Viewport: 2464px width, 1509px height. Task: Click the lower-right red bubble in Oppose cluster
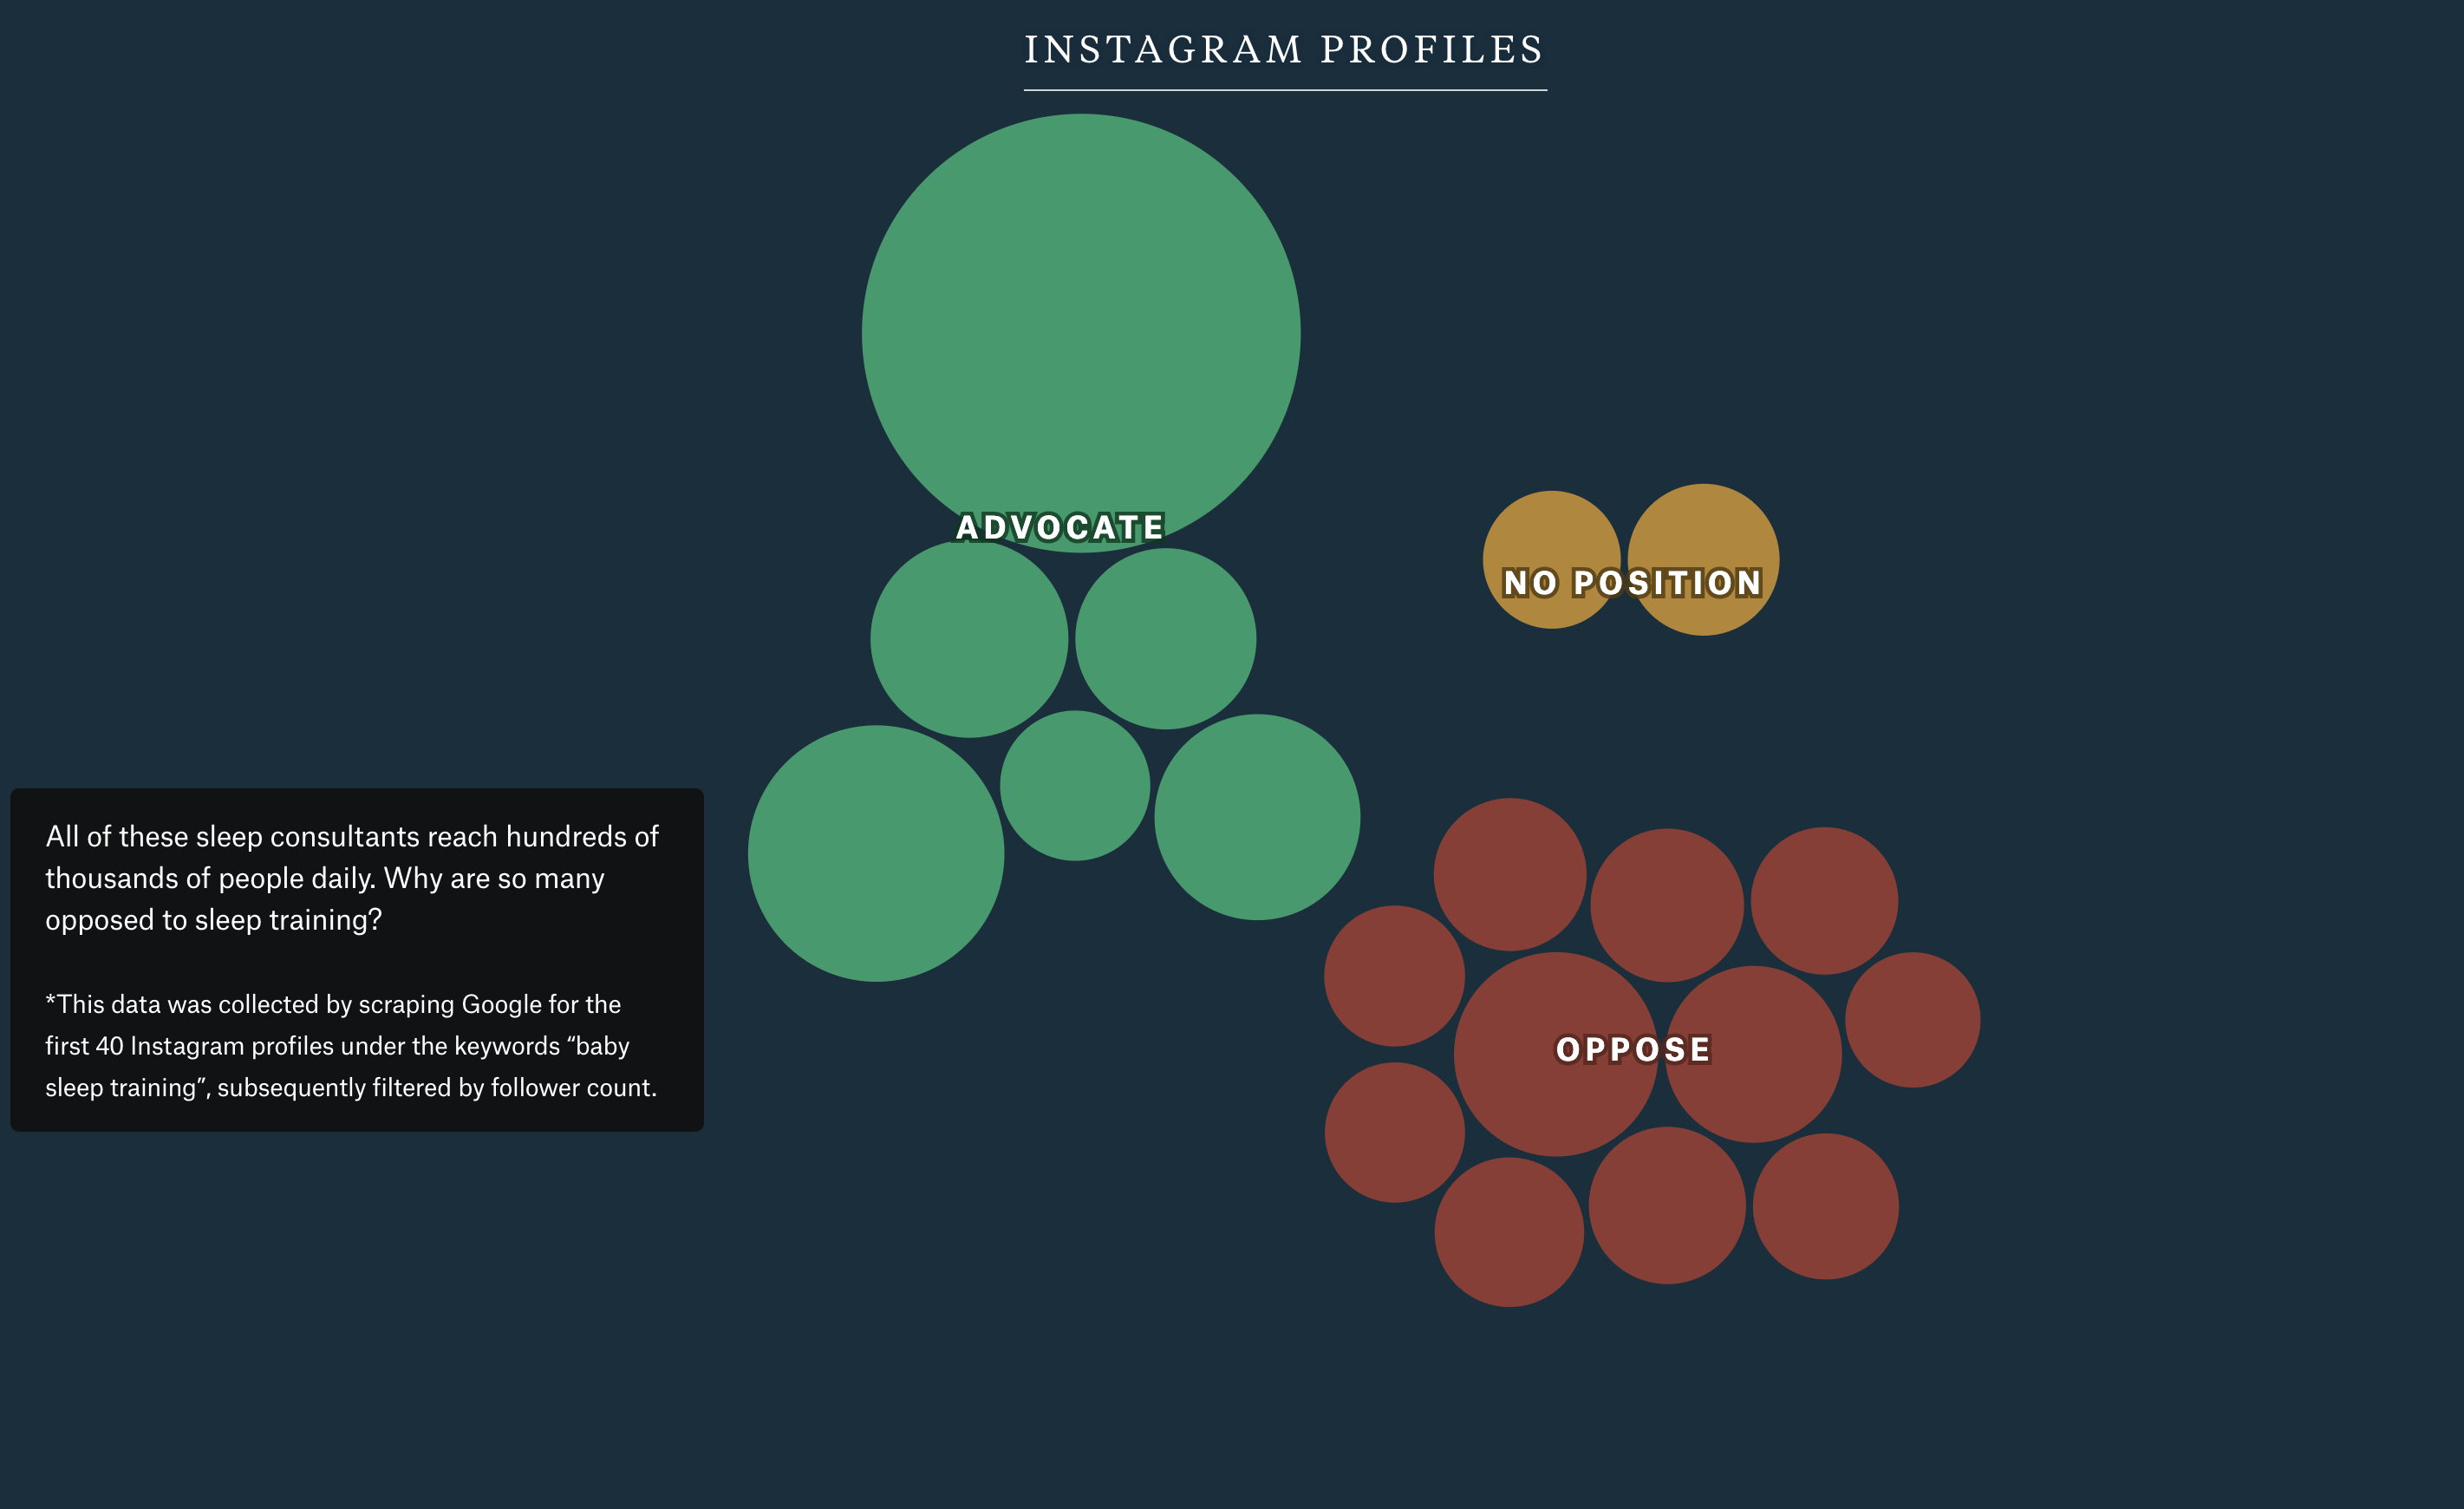tap(1825, 1206)
